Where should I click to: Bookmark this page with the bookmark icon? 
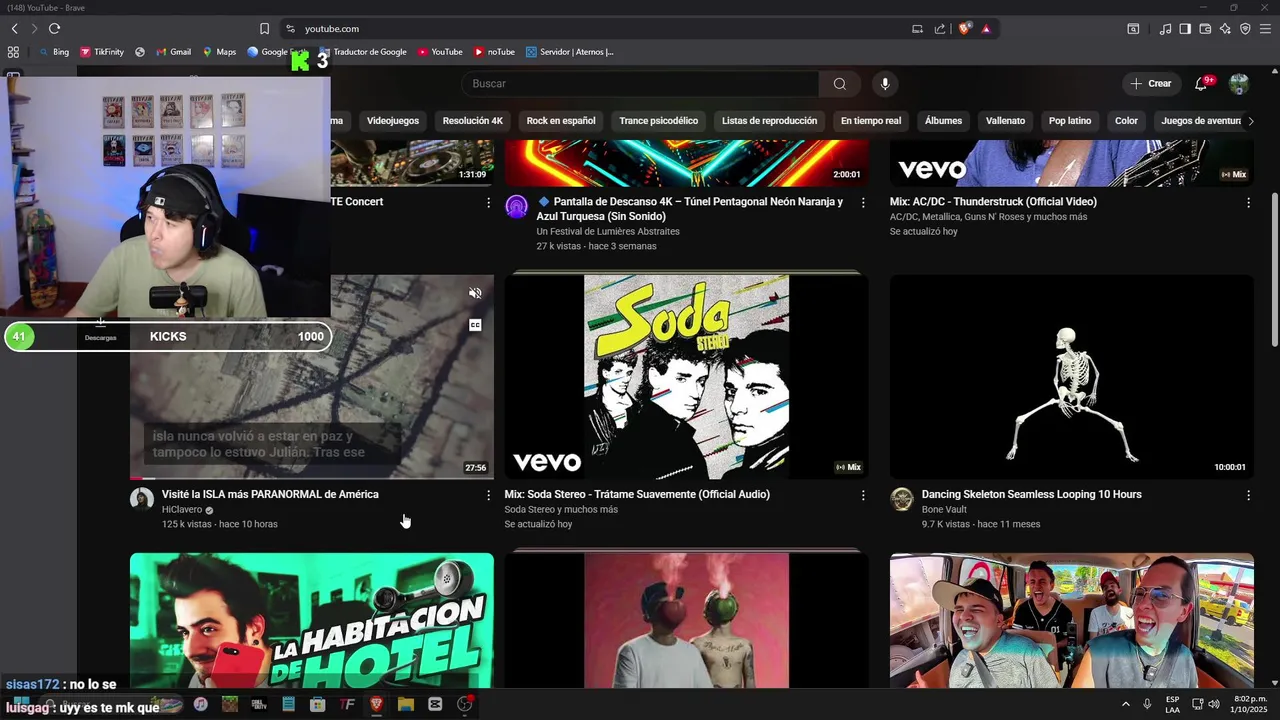[x=264, y=29]
